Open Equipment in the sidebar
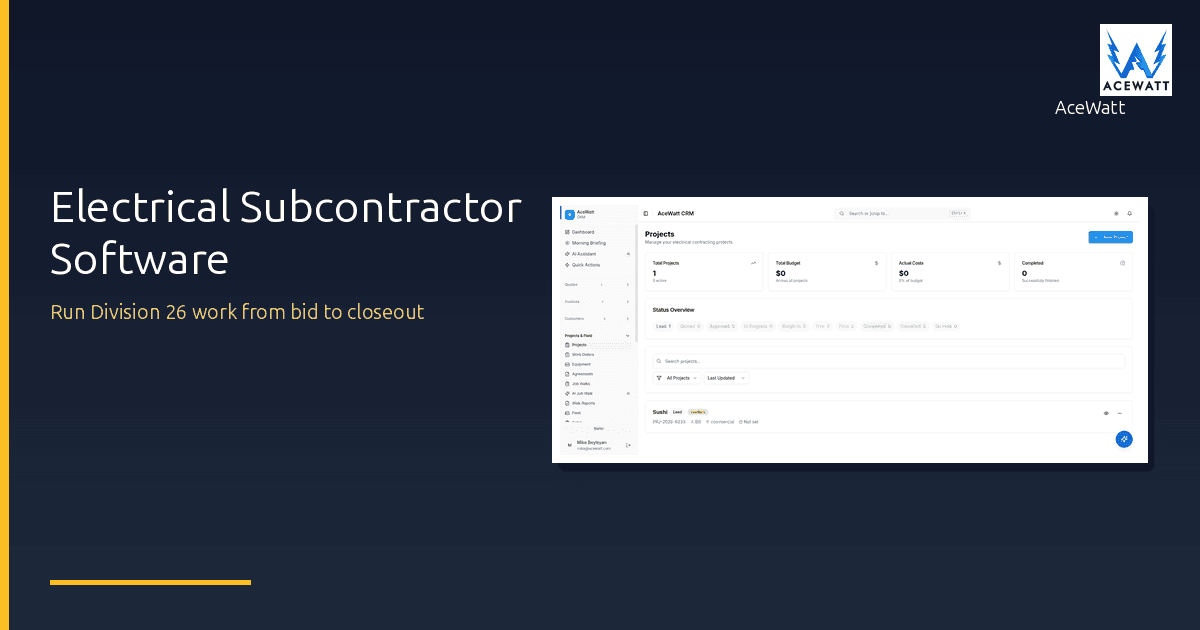Image resolution: width=1200 pixels, height=630 pixels. [x=596, y=364]
